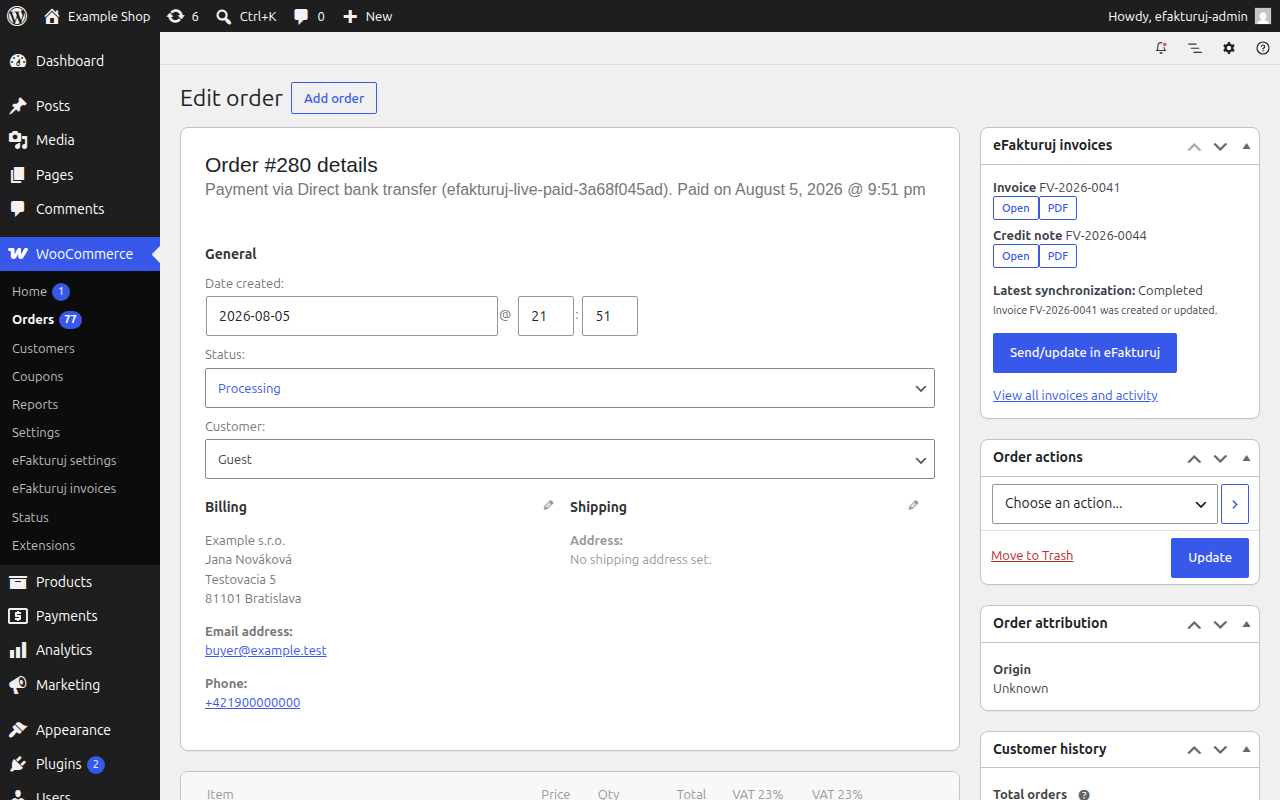This screenshot has width=1280, height=800.
Task: Open the comments bubble icon in admin bar
Action: coord(301,16)
